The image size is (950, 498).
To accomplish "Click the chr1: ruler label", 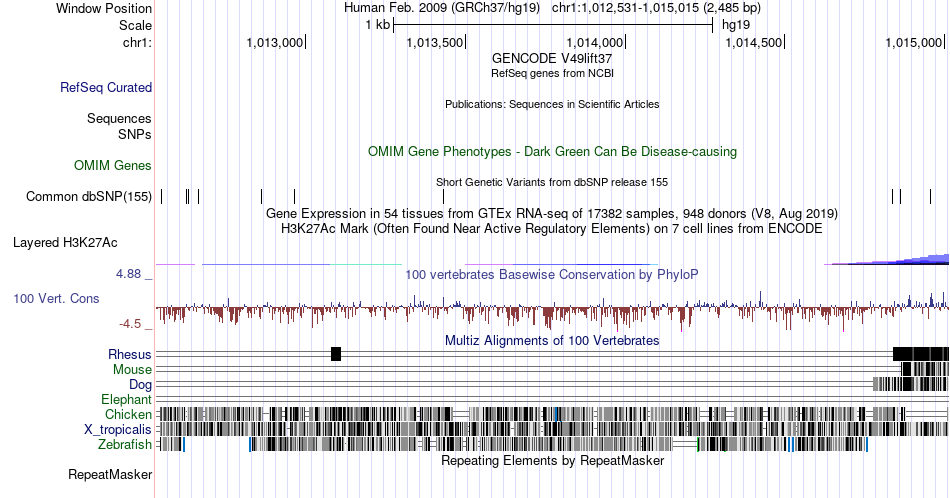I will [x=138, y=42].
